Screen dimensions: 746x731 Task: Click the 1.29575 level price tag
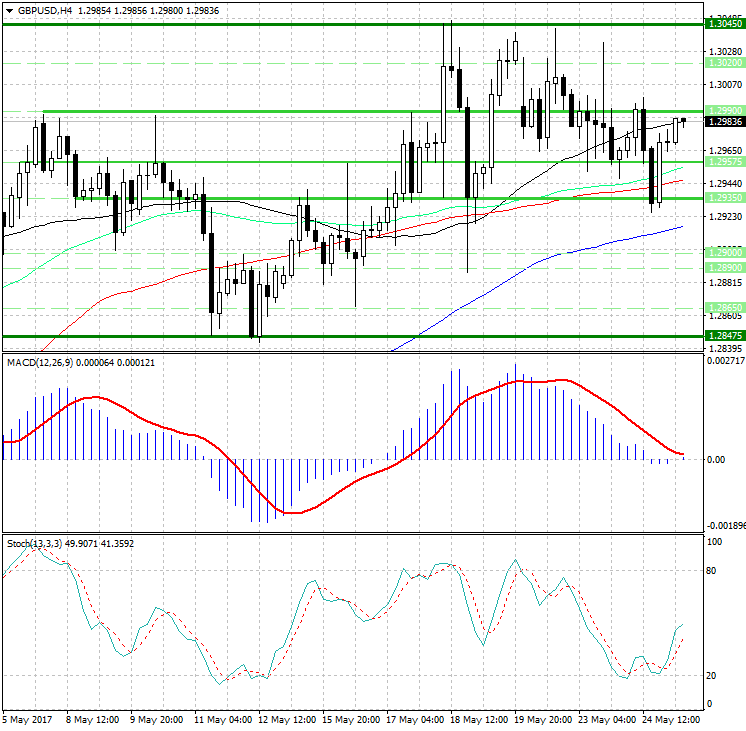pos(723,161)
